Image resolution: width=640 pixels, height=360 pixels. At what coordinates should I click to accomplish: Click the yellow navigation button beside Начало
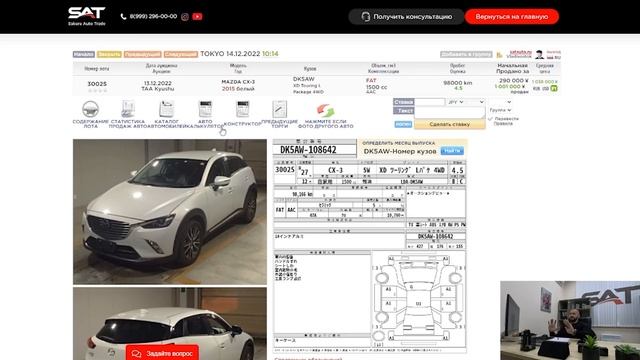pyautogui.click(x=109, y=54)
